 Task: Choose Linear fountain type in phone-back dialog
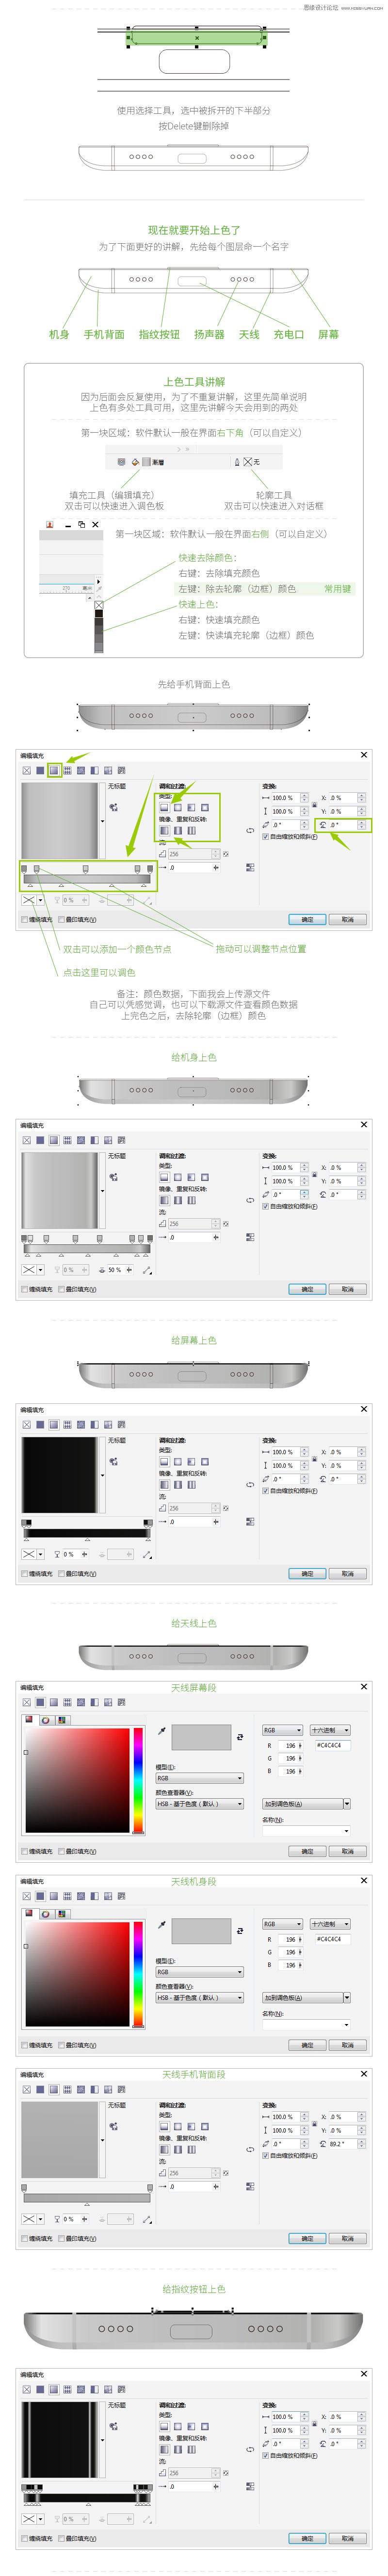(164, 808)
